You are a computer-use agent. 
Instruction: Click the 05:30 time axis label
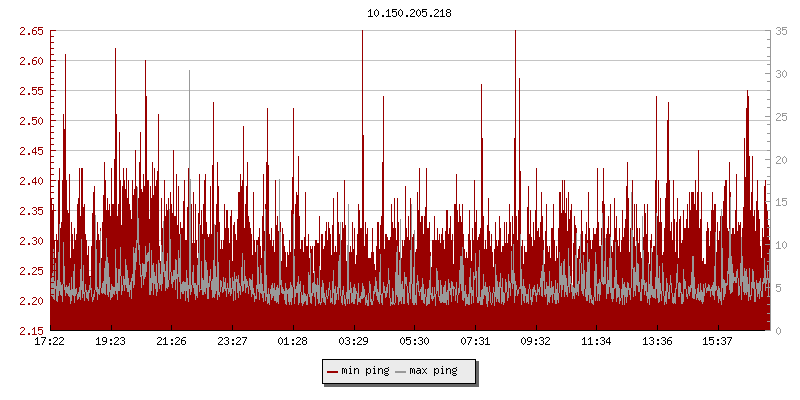[414, 341]
